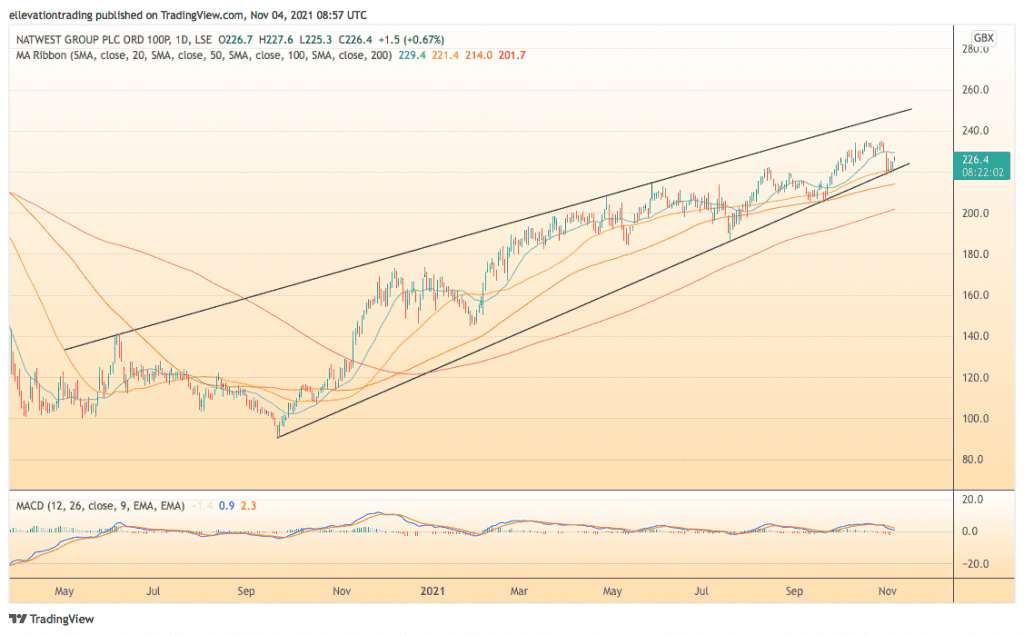Select the MACD indicator legend

pyautogui.click(x=100, y=506)
